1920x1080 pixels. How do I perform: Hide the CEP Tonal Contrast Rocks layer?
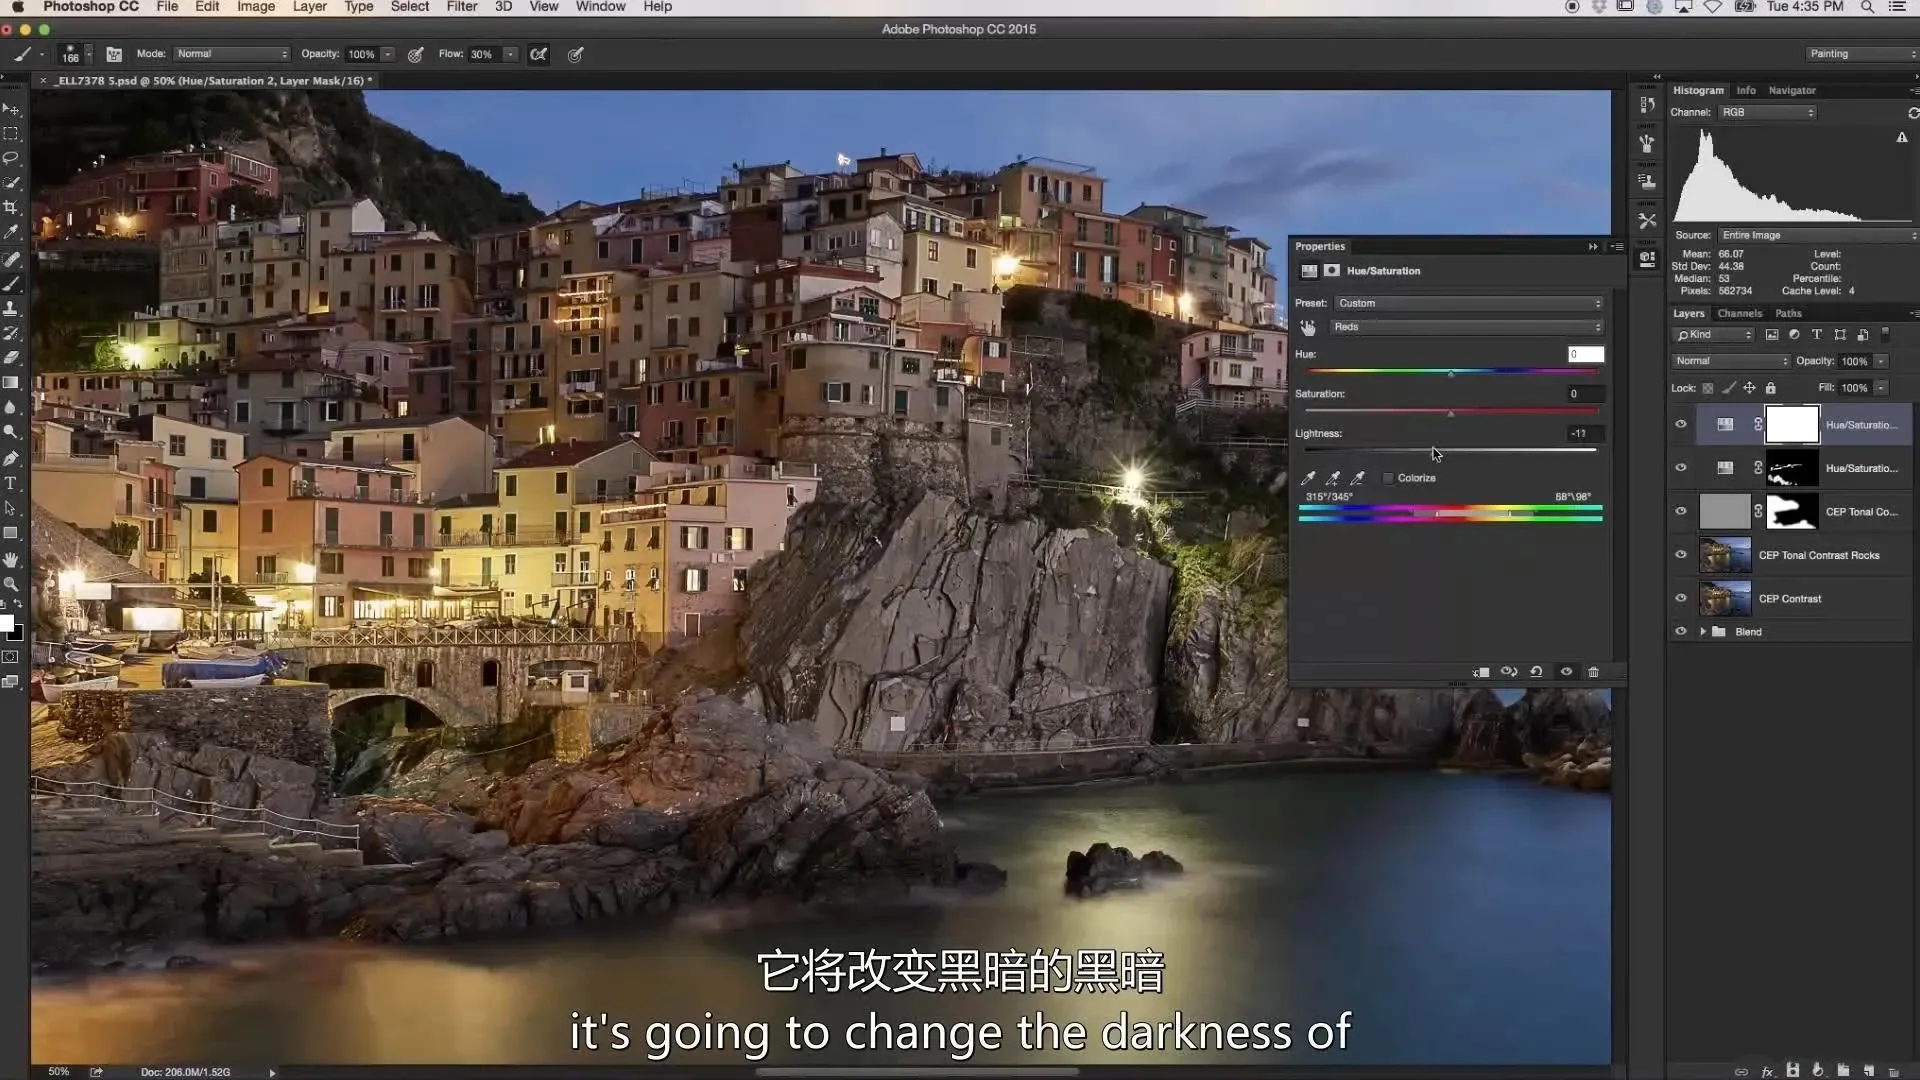click(1680, 555)
